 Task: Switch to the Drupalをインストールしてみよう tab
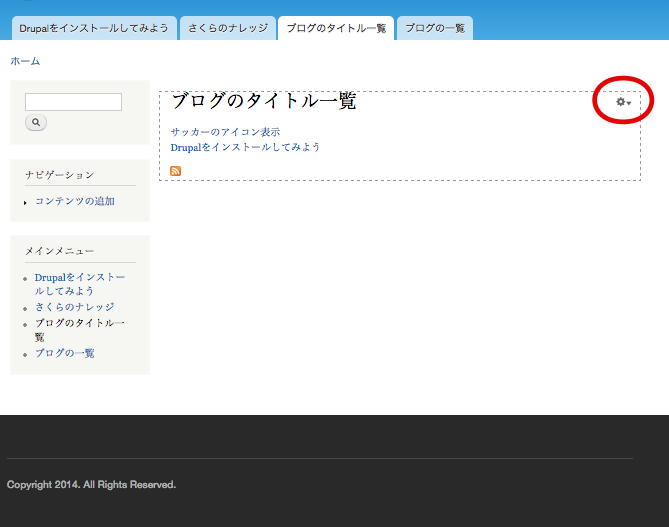[x=94, y=28]
